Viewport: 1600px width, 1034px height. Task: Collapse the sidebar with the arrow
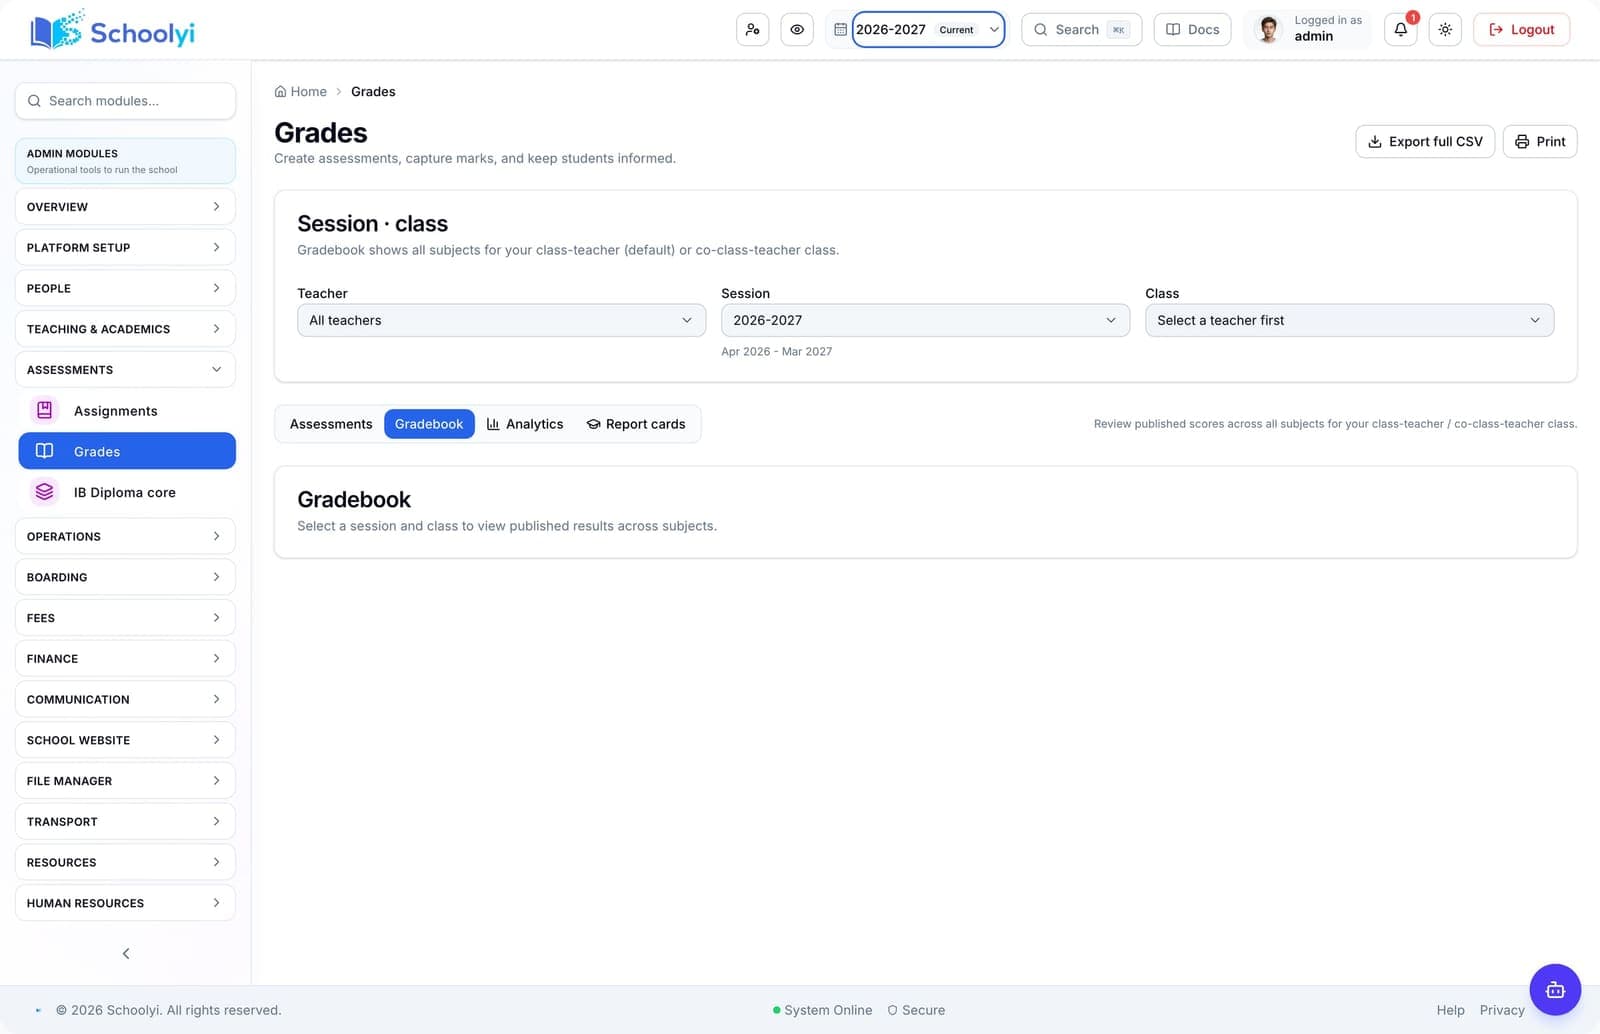pyautogui.click(x=126, y=953)
